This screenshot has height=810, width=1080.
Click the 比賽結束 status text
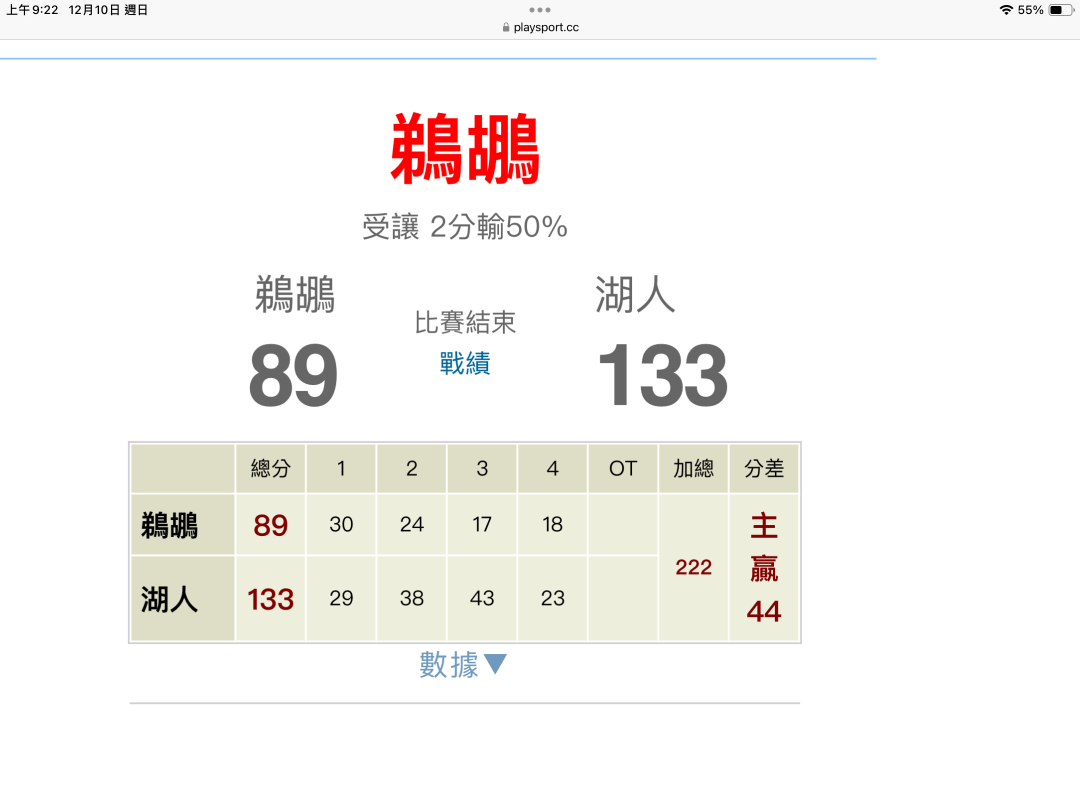[465, 322]
